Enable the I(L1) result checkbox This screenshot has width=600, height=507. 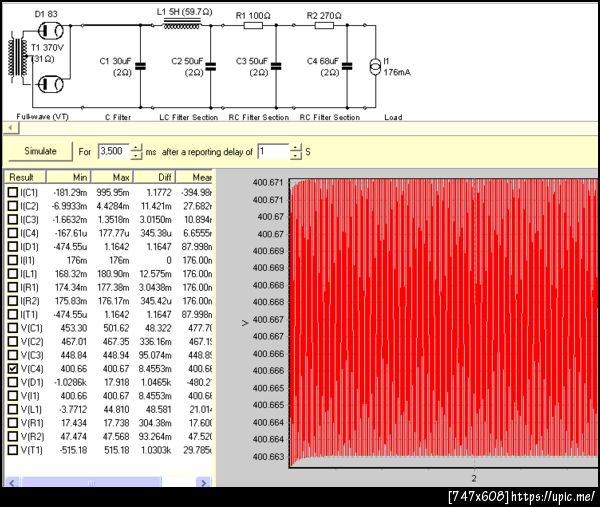(x=13, y=274)
